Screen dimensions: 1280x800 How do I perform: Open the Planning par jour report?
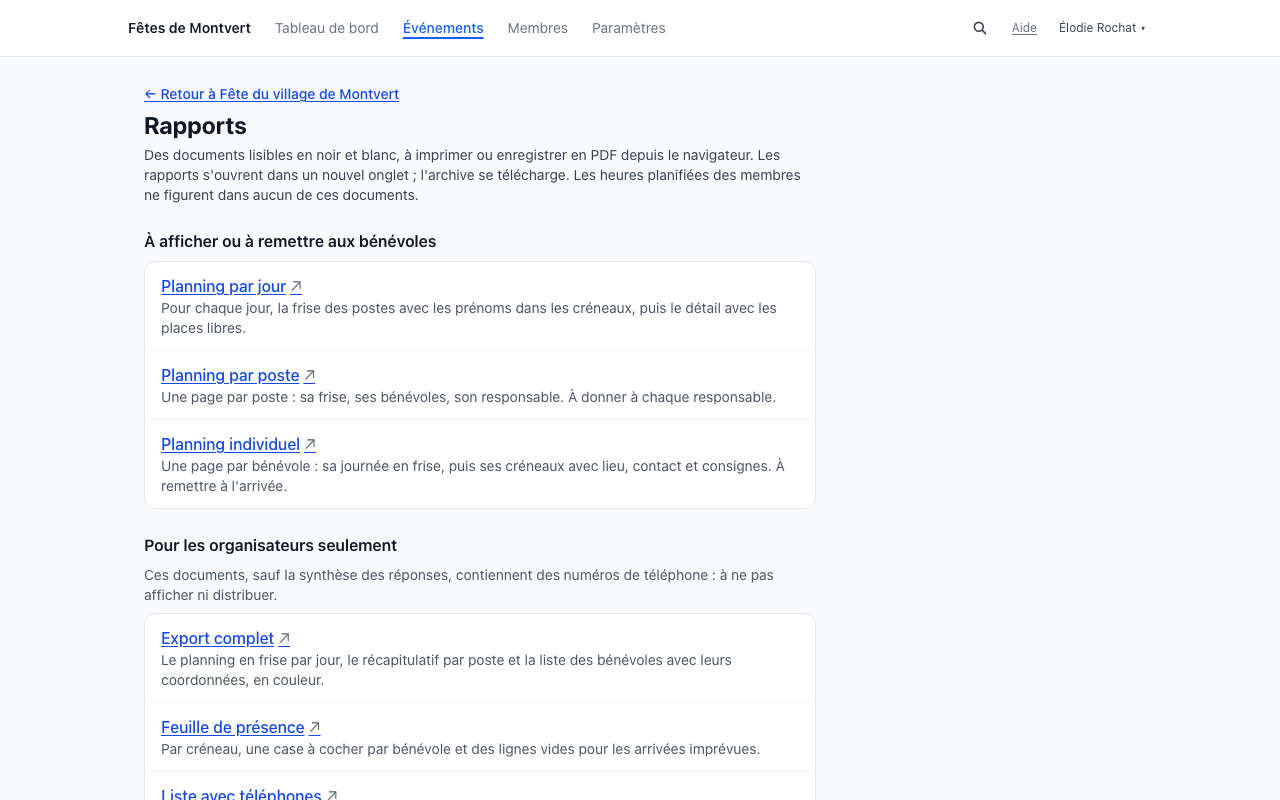tap(224, 286)
